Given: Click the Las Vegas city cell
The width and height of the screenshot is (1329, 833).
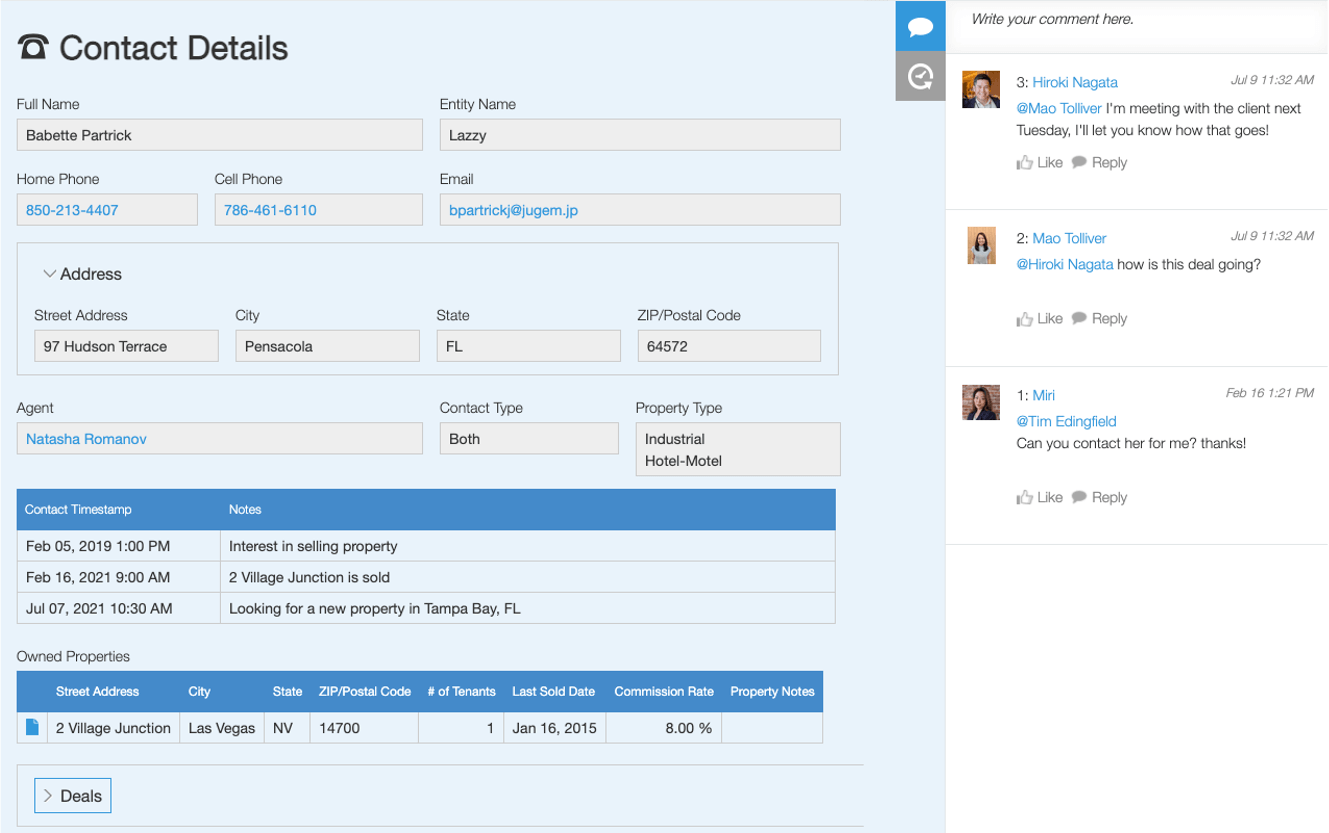Looking at the screenshot, I should coord(222,728).
